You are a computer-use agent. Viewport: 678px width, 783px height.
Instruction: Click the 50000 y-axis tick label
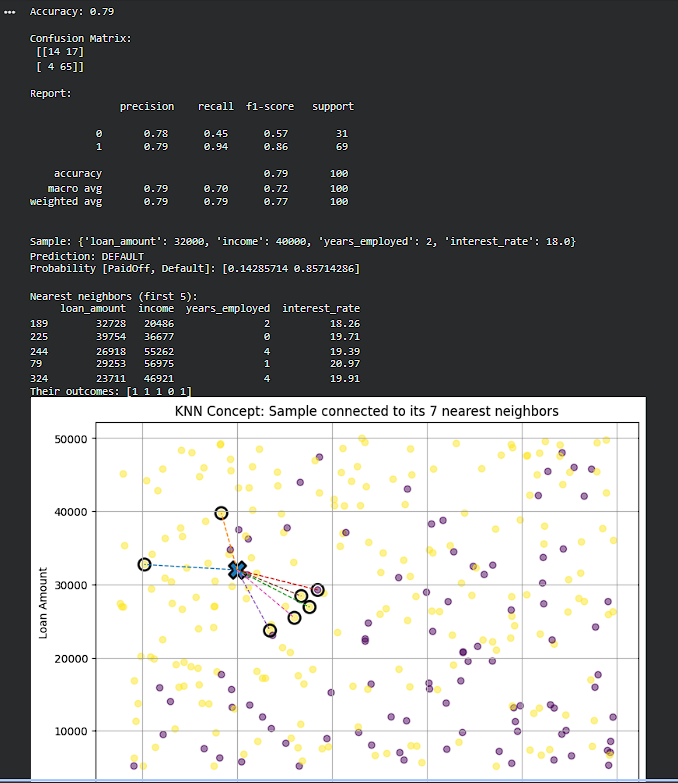[71, 439]
